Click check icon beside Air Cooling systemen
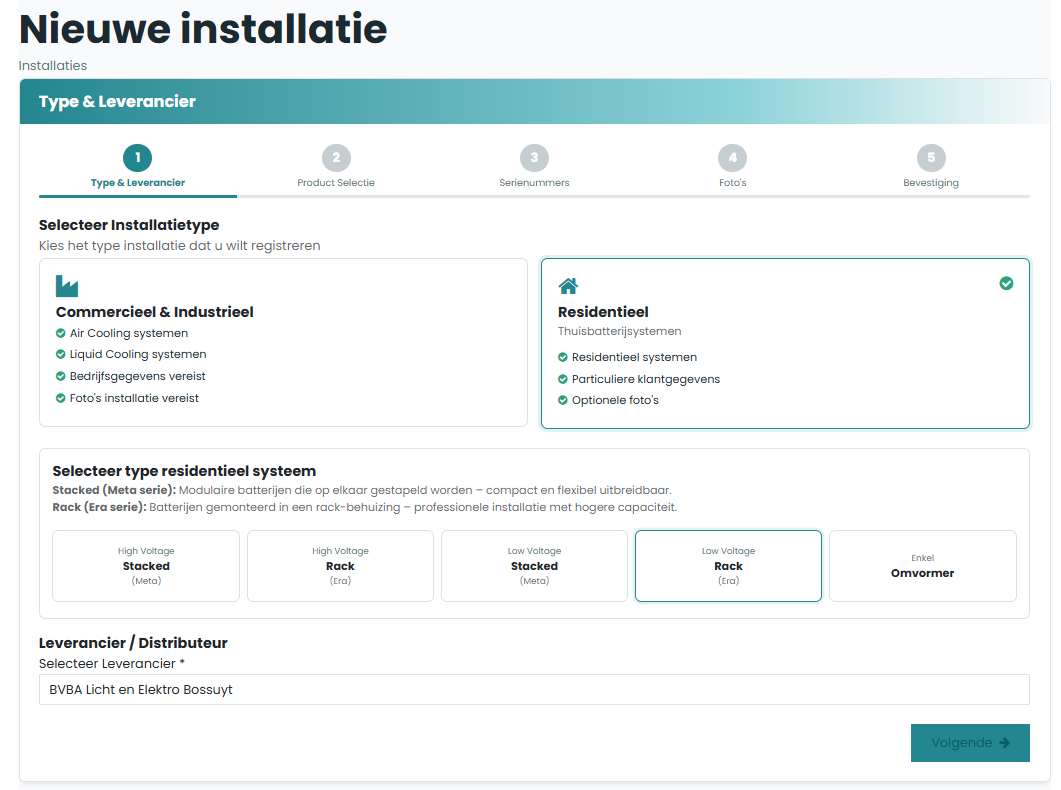 [x=60, y=333]
